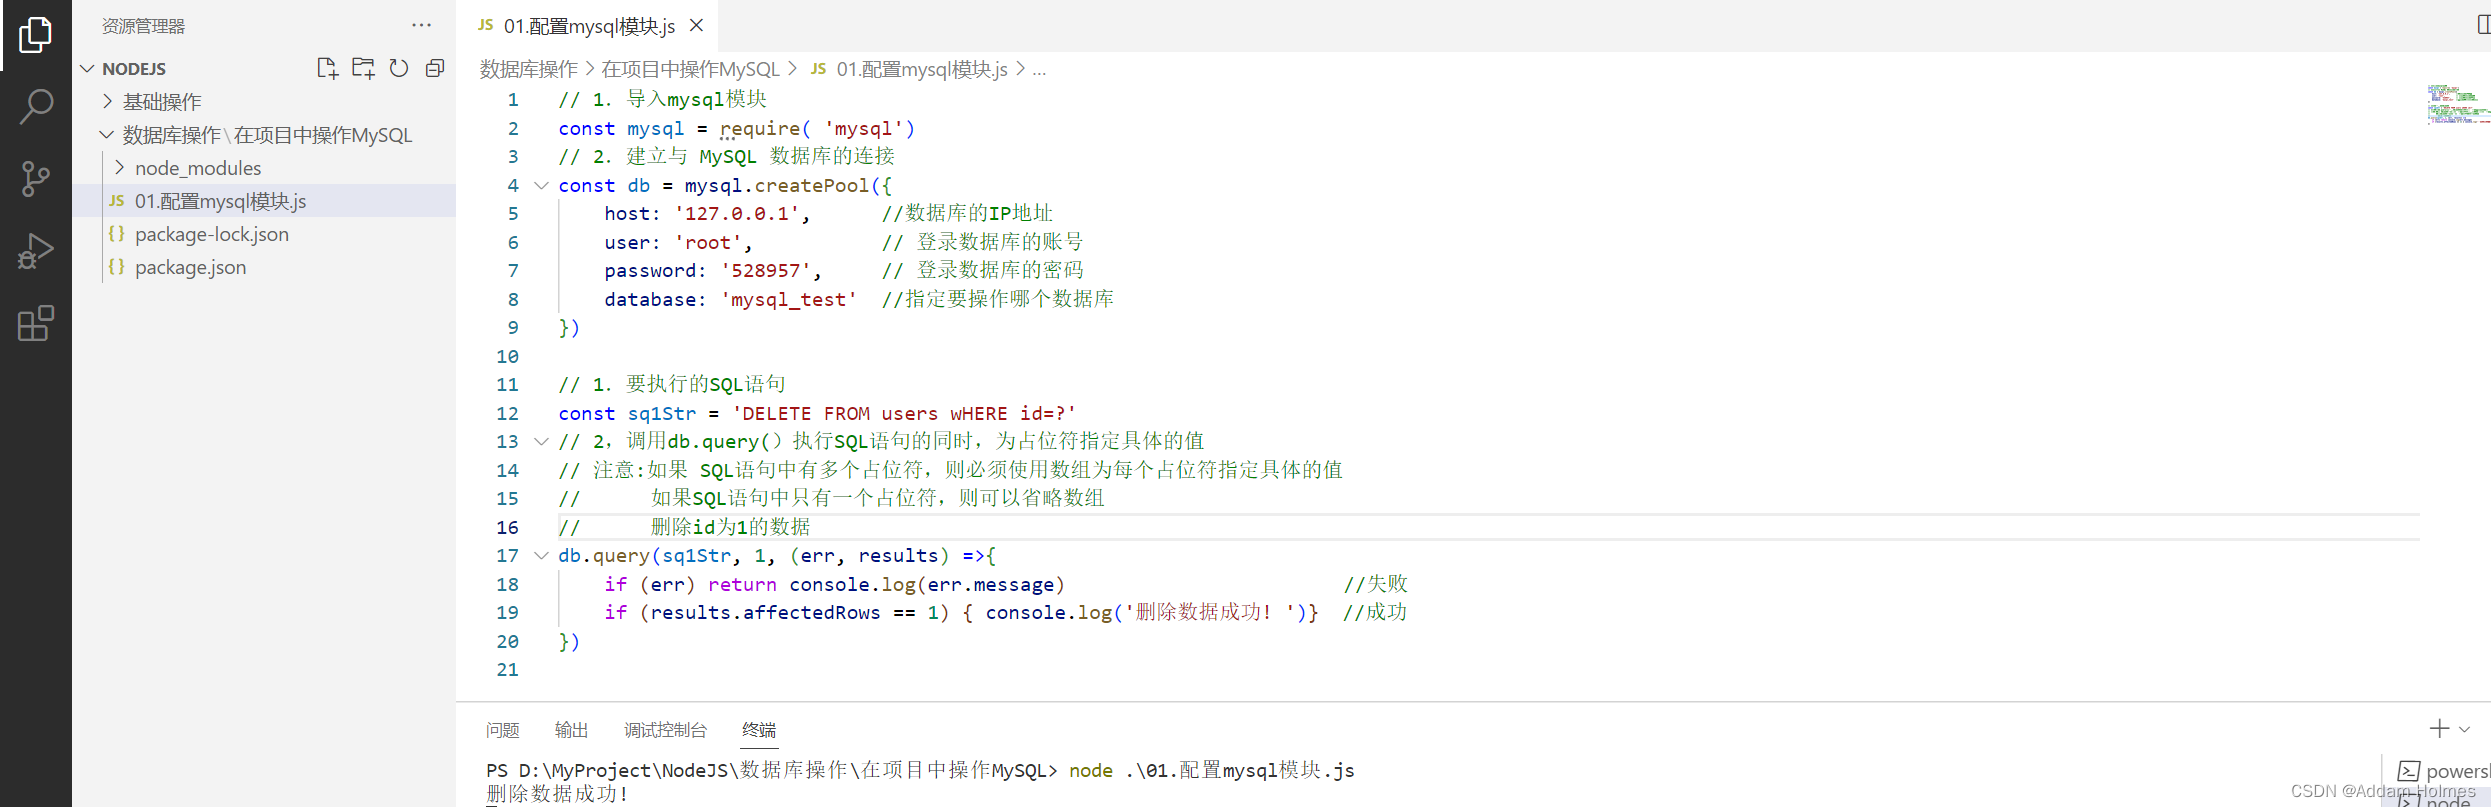Select the powershell terminal entry
The image size is (2491, 807).
pyautogui.click(x=2444, y=770)
